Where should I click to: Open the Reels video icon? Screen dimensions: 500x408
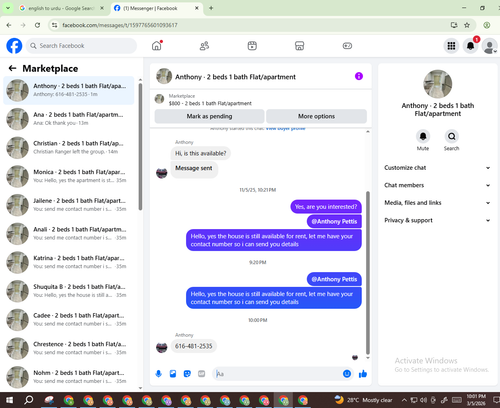(252, 46)
